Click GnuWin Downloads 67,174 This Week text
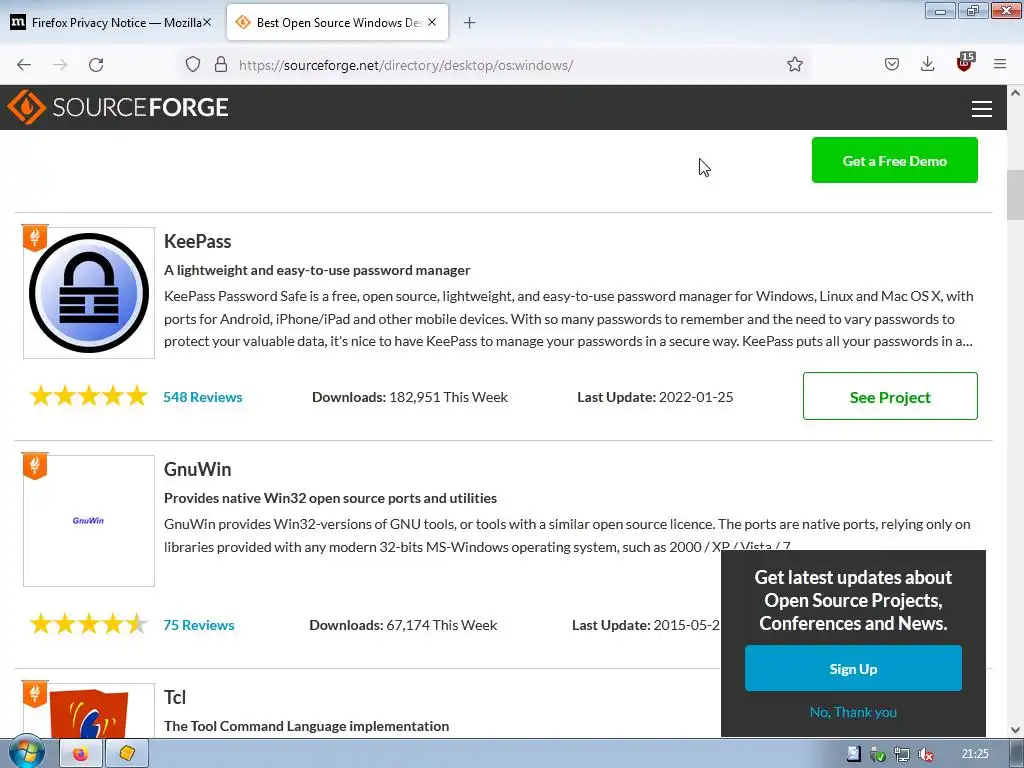This screenshot has width=1024, height=768. click(x=403, y=625)
